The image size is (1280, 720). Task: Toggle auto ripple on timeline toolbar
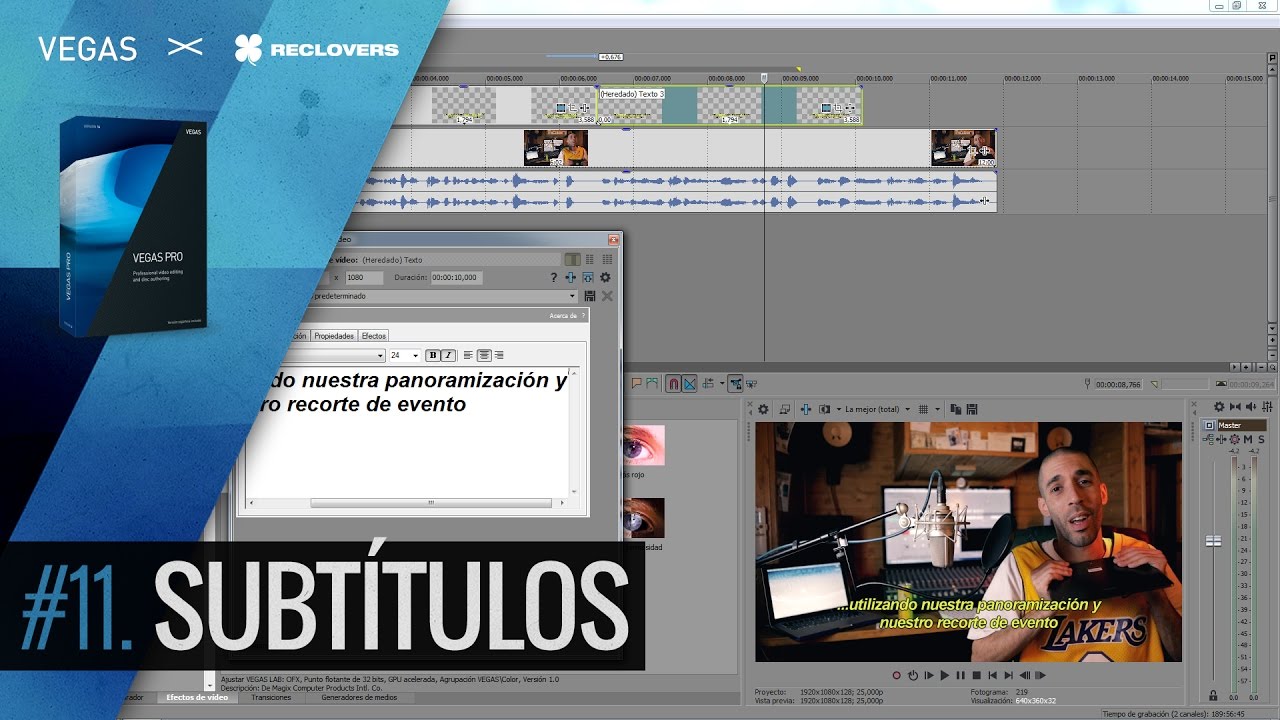(x=708, y=383)
